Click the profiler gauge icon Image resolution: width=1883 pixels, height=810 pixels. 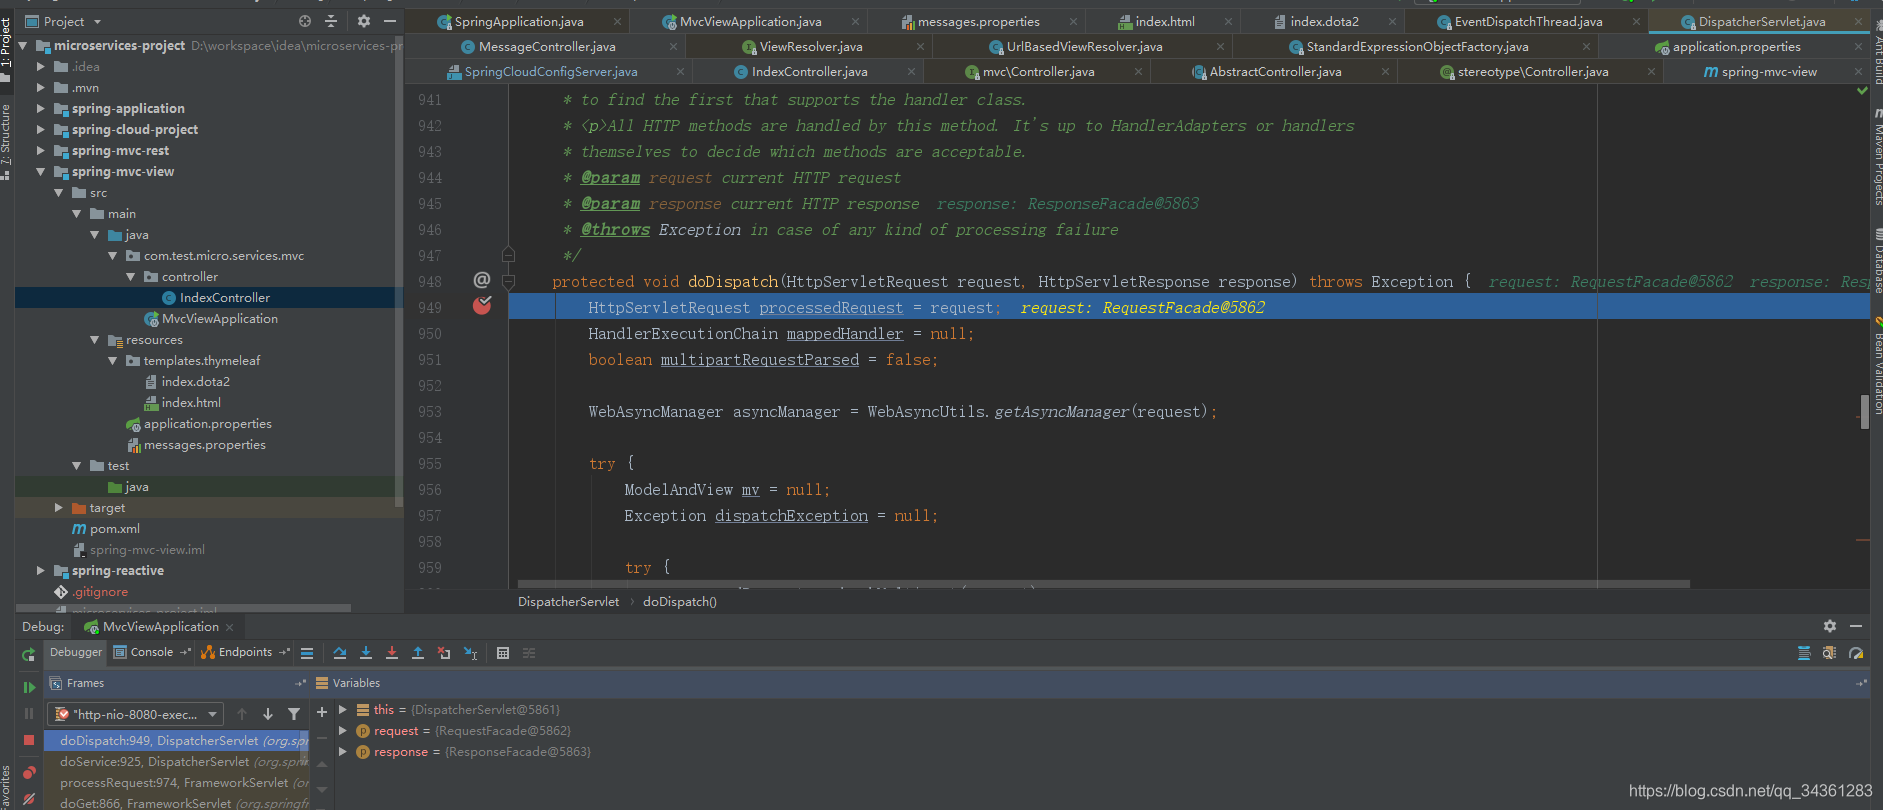click(1856, 653)
